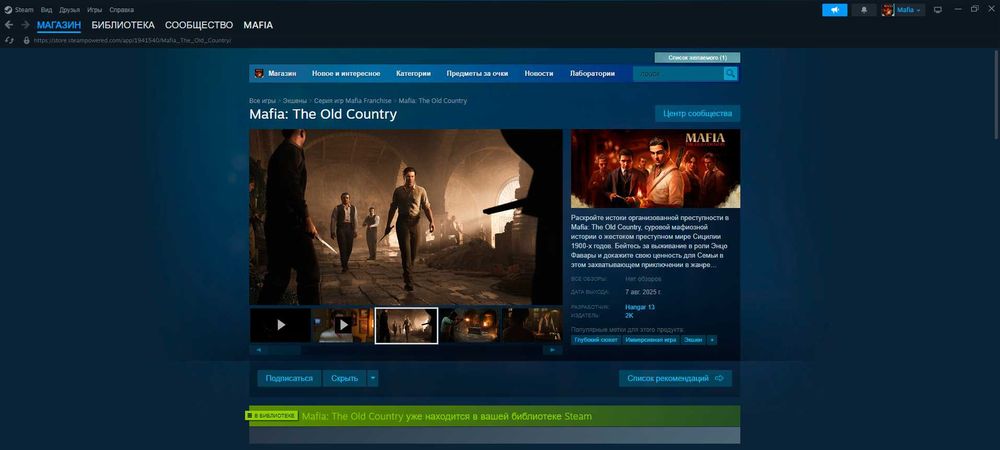Play the first trailer thumbnail
This screenshot has height=450, width=1000.
281,325
